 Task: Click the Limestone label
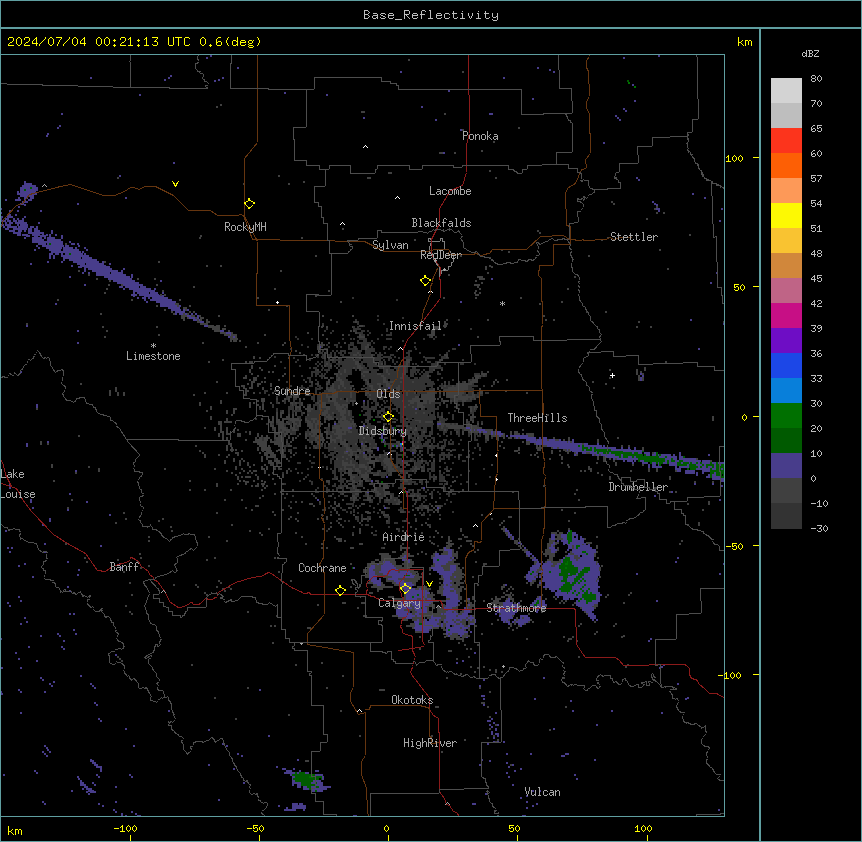coord(153,356)
